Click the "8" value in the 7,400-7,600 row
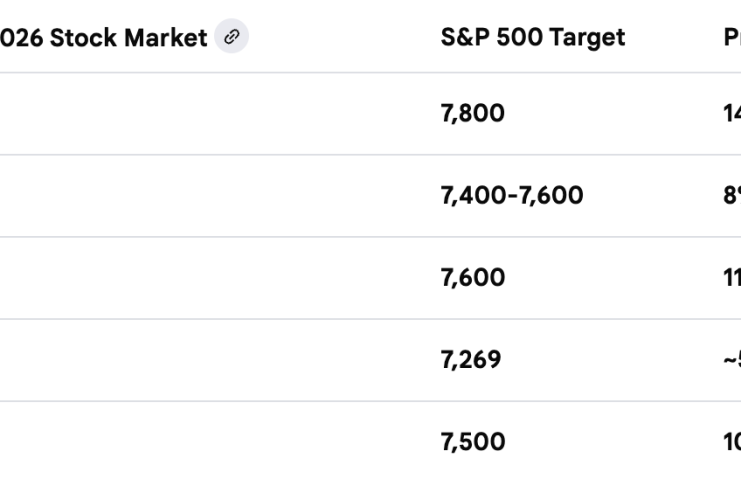Screen dimensions: 741x486 [731, 196]
